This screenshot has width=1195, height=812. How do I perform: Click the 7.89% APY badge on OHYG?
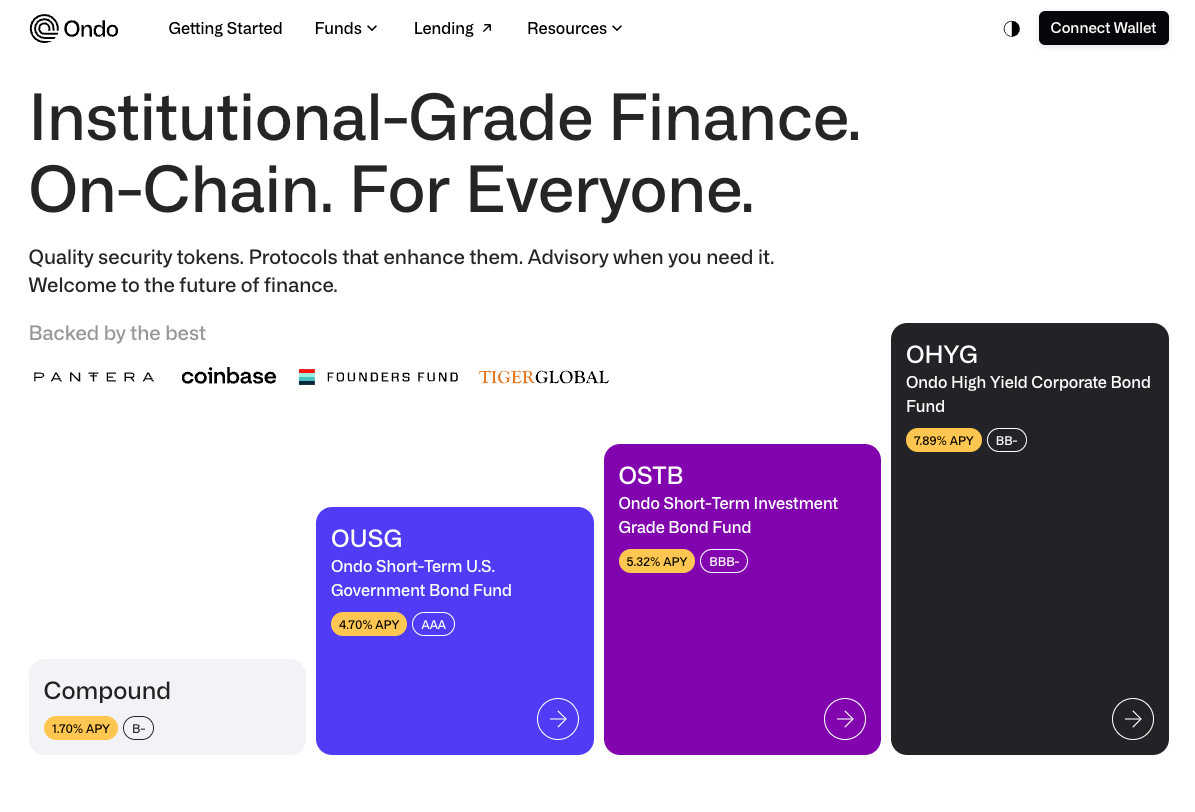click(943, 440)
